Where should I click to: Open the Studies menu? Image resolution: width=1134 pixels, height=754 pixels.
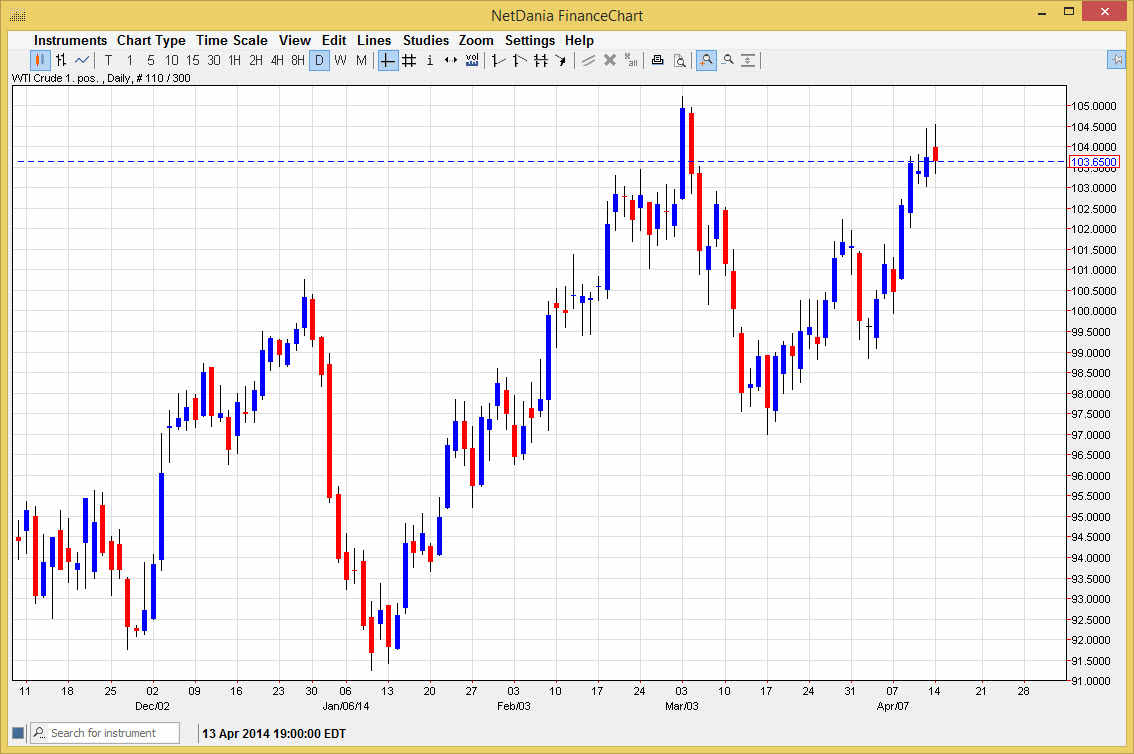click(425, 40)
